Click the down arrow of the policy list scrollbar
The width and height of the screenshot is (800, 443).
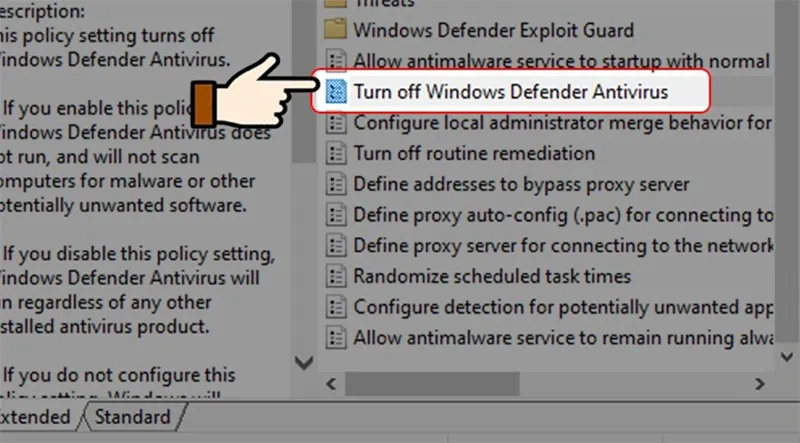coord(787,357)
